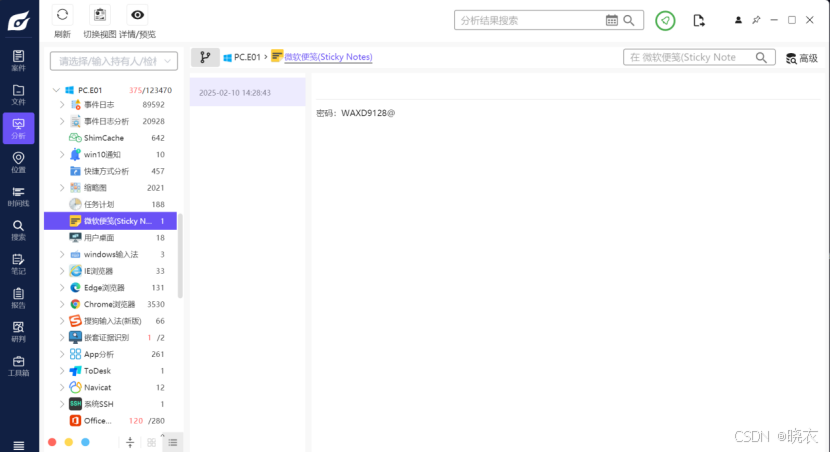Expand the 事件日志分析 tree node
This screenshot has height=452, width=830.
click(62, 121)
